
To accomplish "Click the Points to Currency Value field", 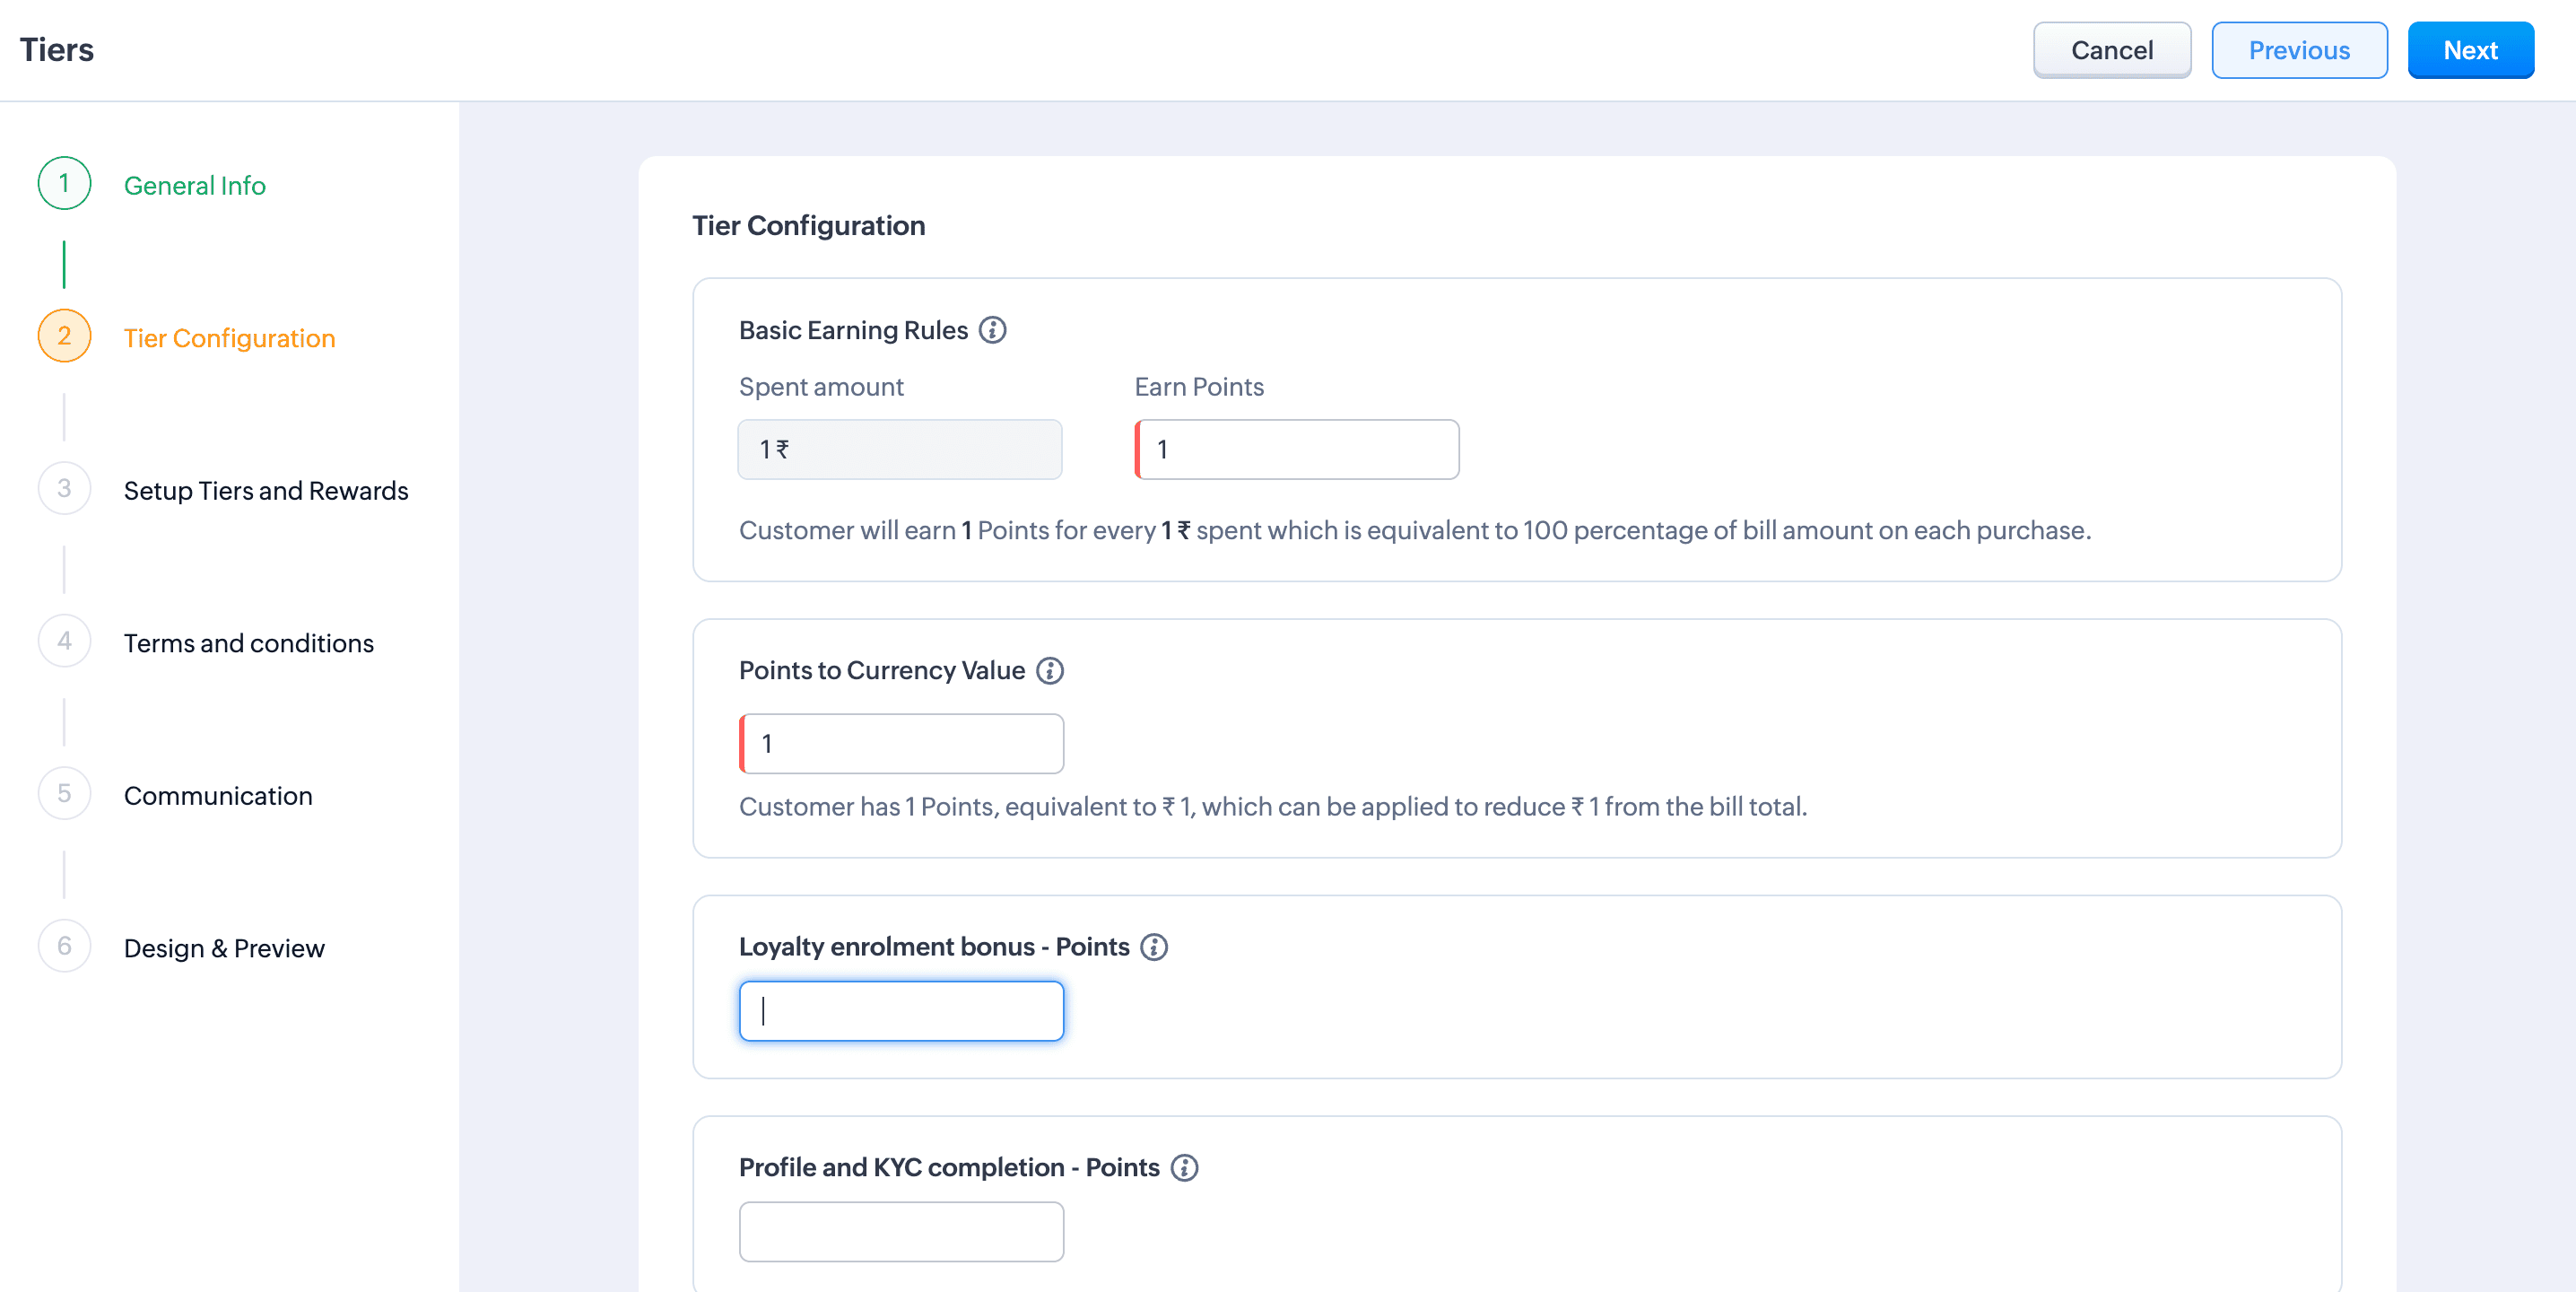I will tap(901, 744).
